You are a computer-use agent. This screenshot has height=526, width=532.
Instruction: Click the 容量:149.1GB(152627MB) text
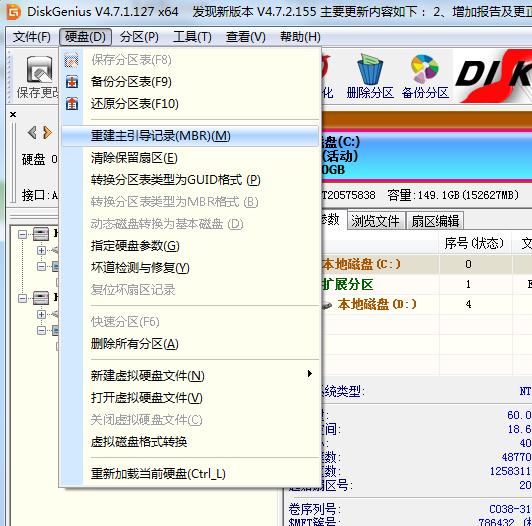pos(453,195)
